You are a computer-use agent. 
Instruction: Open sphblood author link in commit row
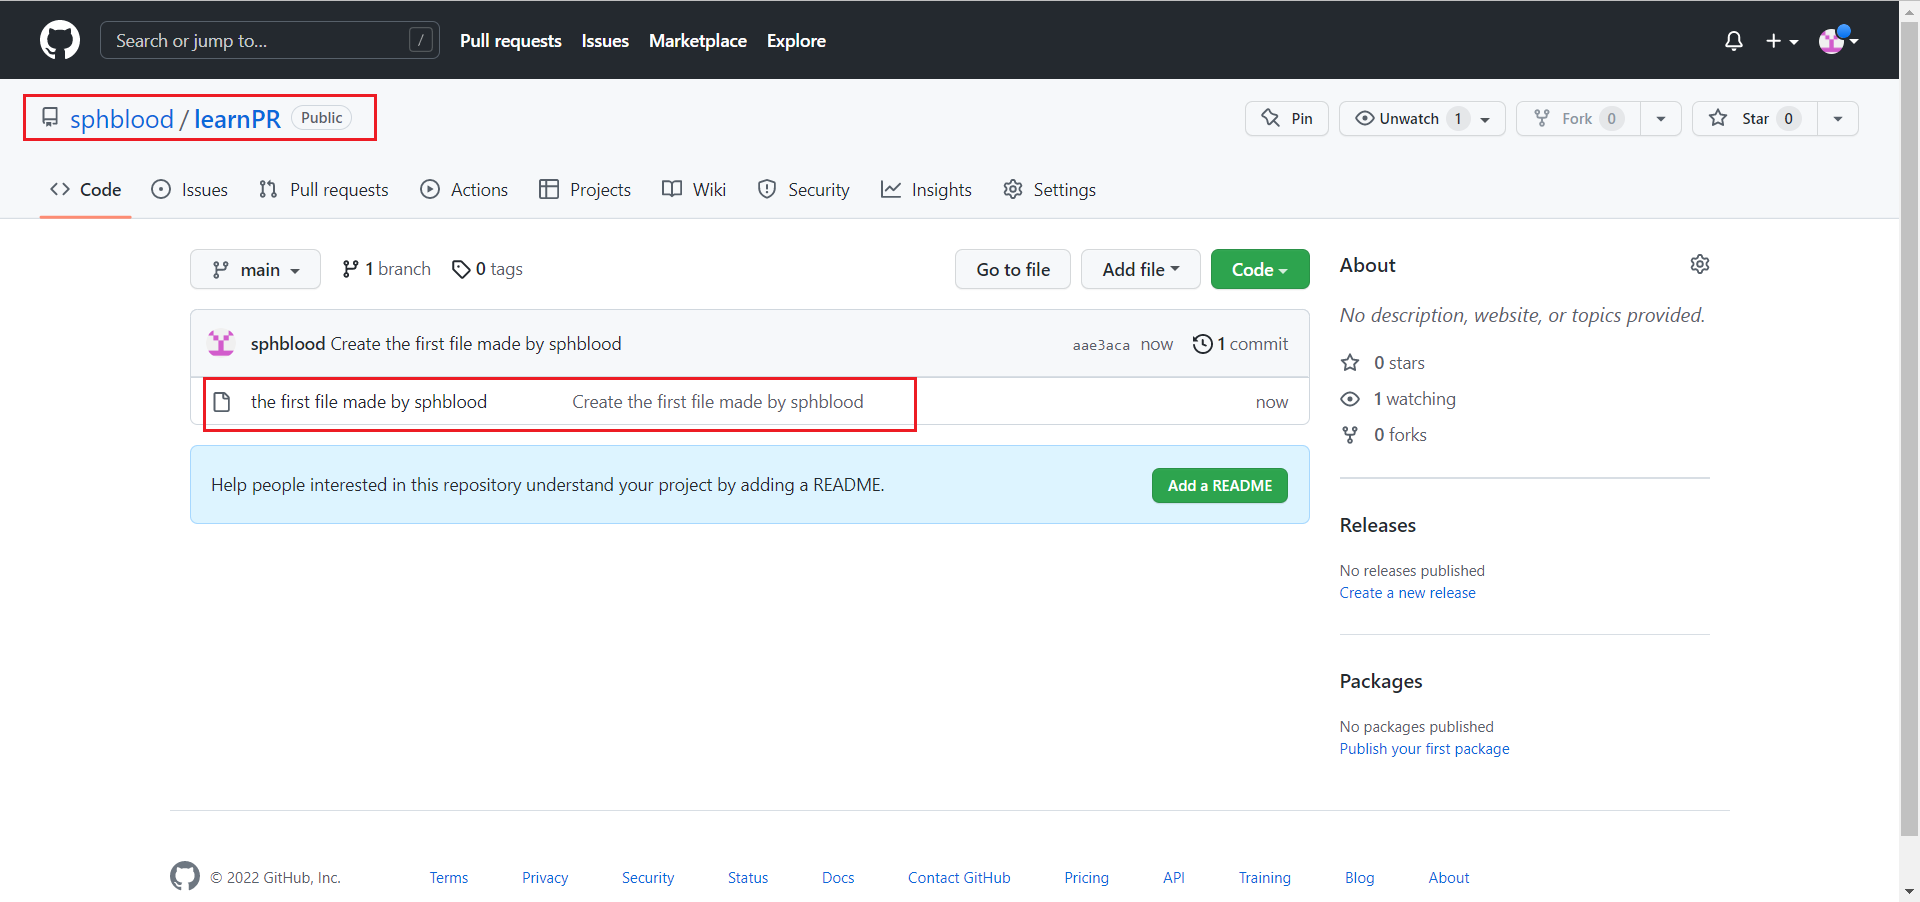(x=288, y=343)
